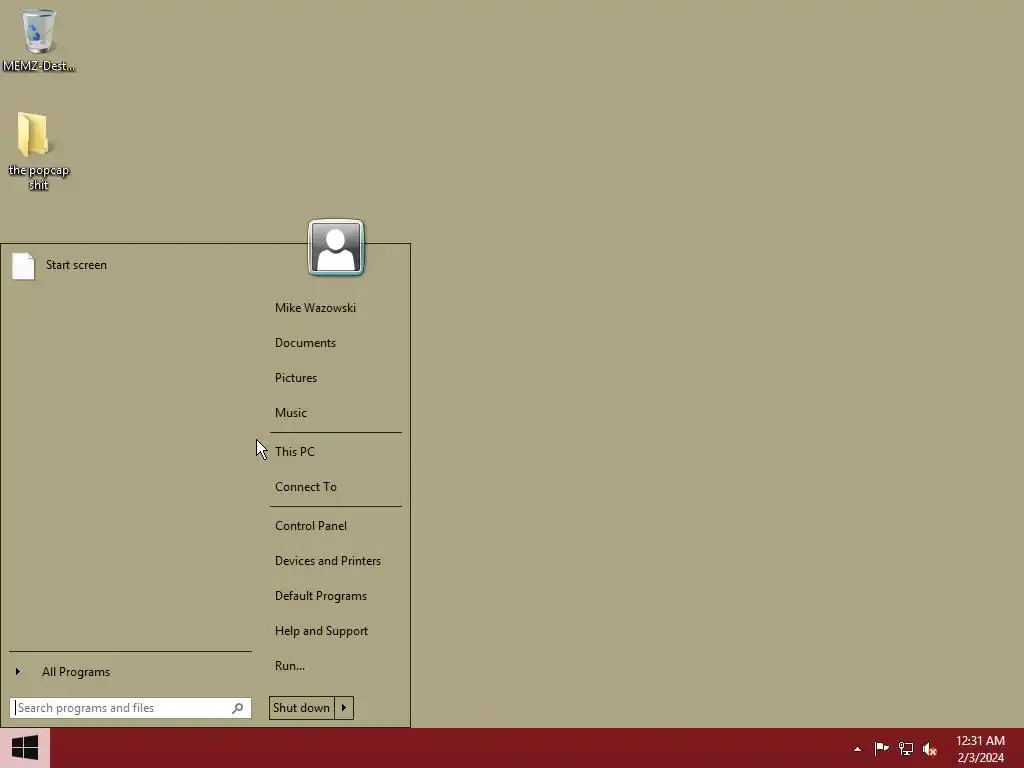Open Action Center flag icon
1024x768 pixels.
pyautogui.click(x=881, y=748)
